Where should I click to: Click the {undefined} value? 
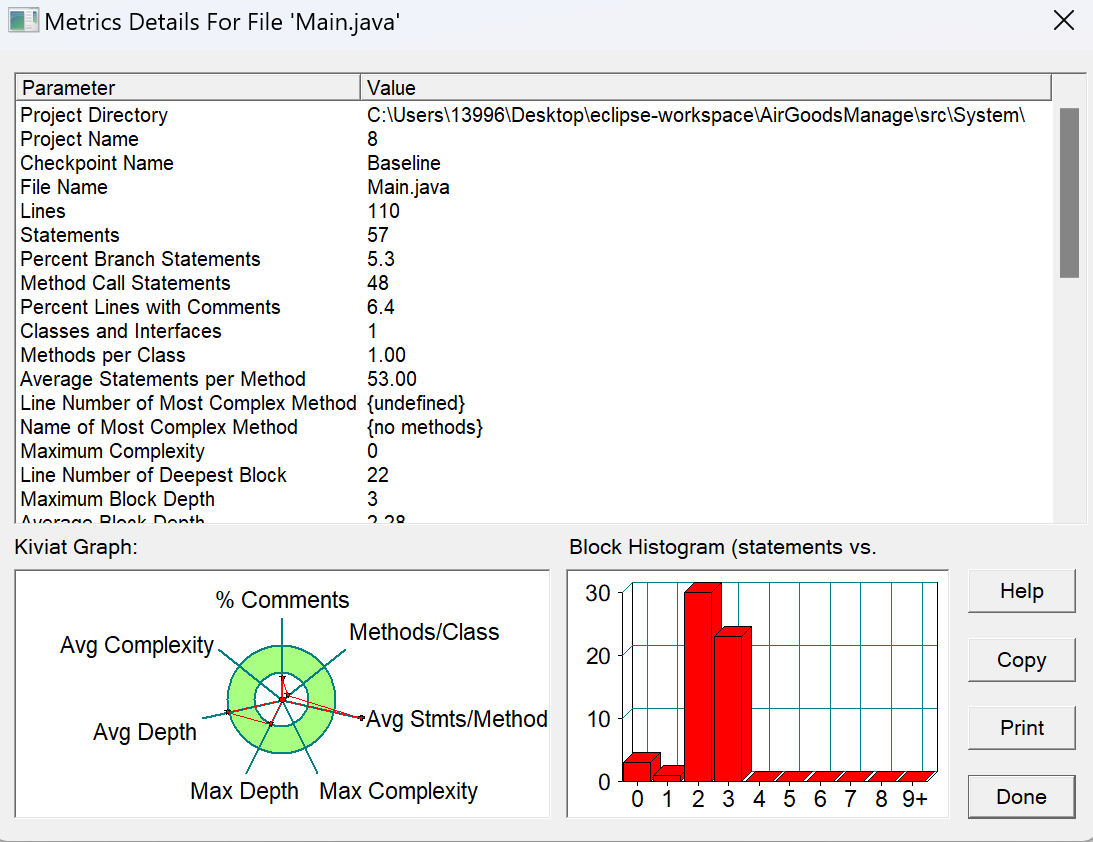coord(415,404)
